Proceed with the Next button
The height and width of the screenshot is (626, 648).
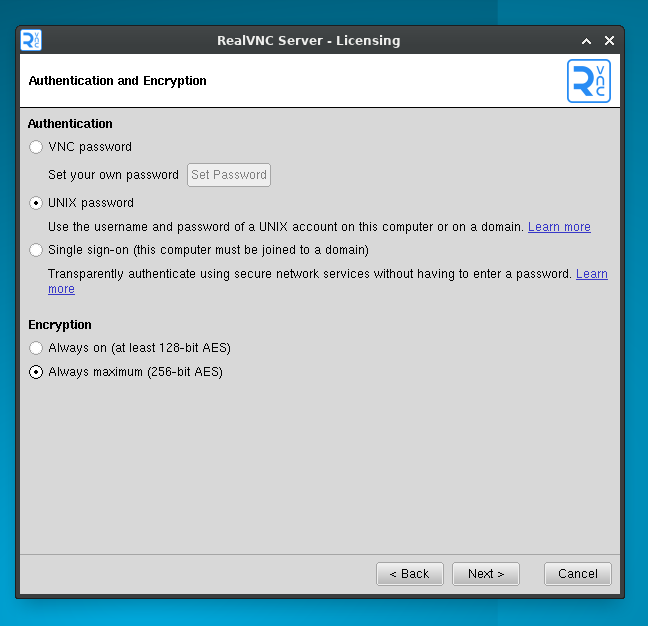click(x=486, y=574)
